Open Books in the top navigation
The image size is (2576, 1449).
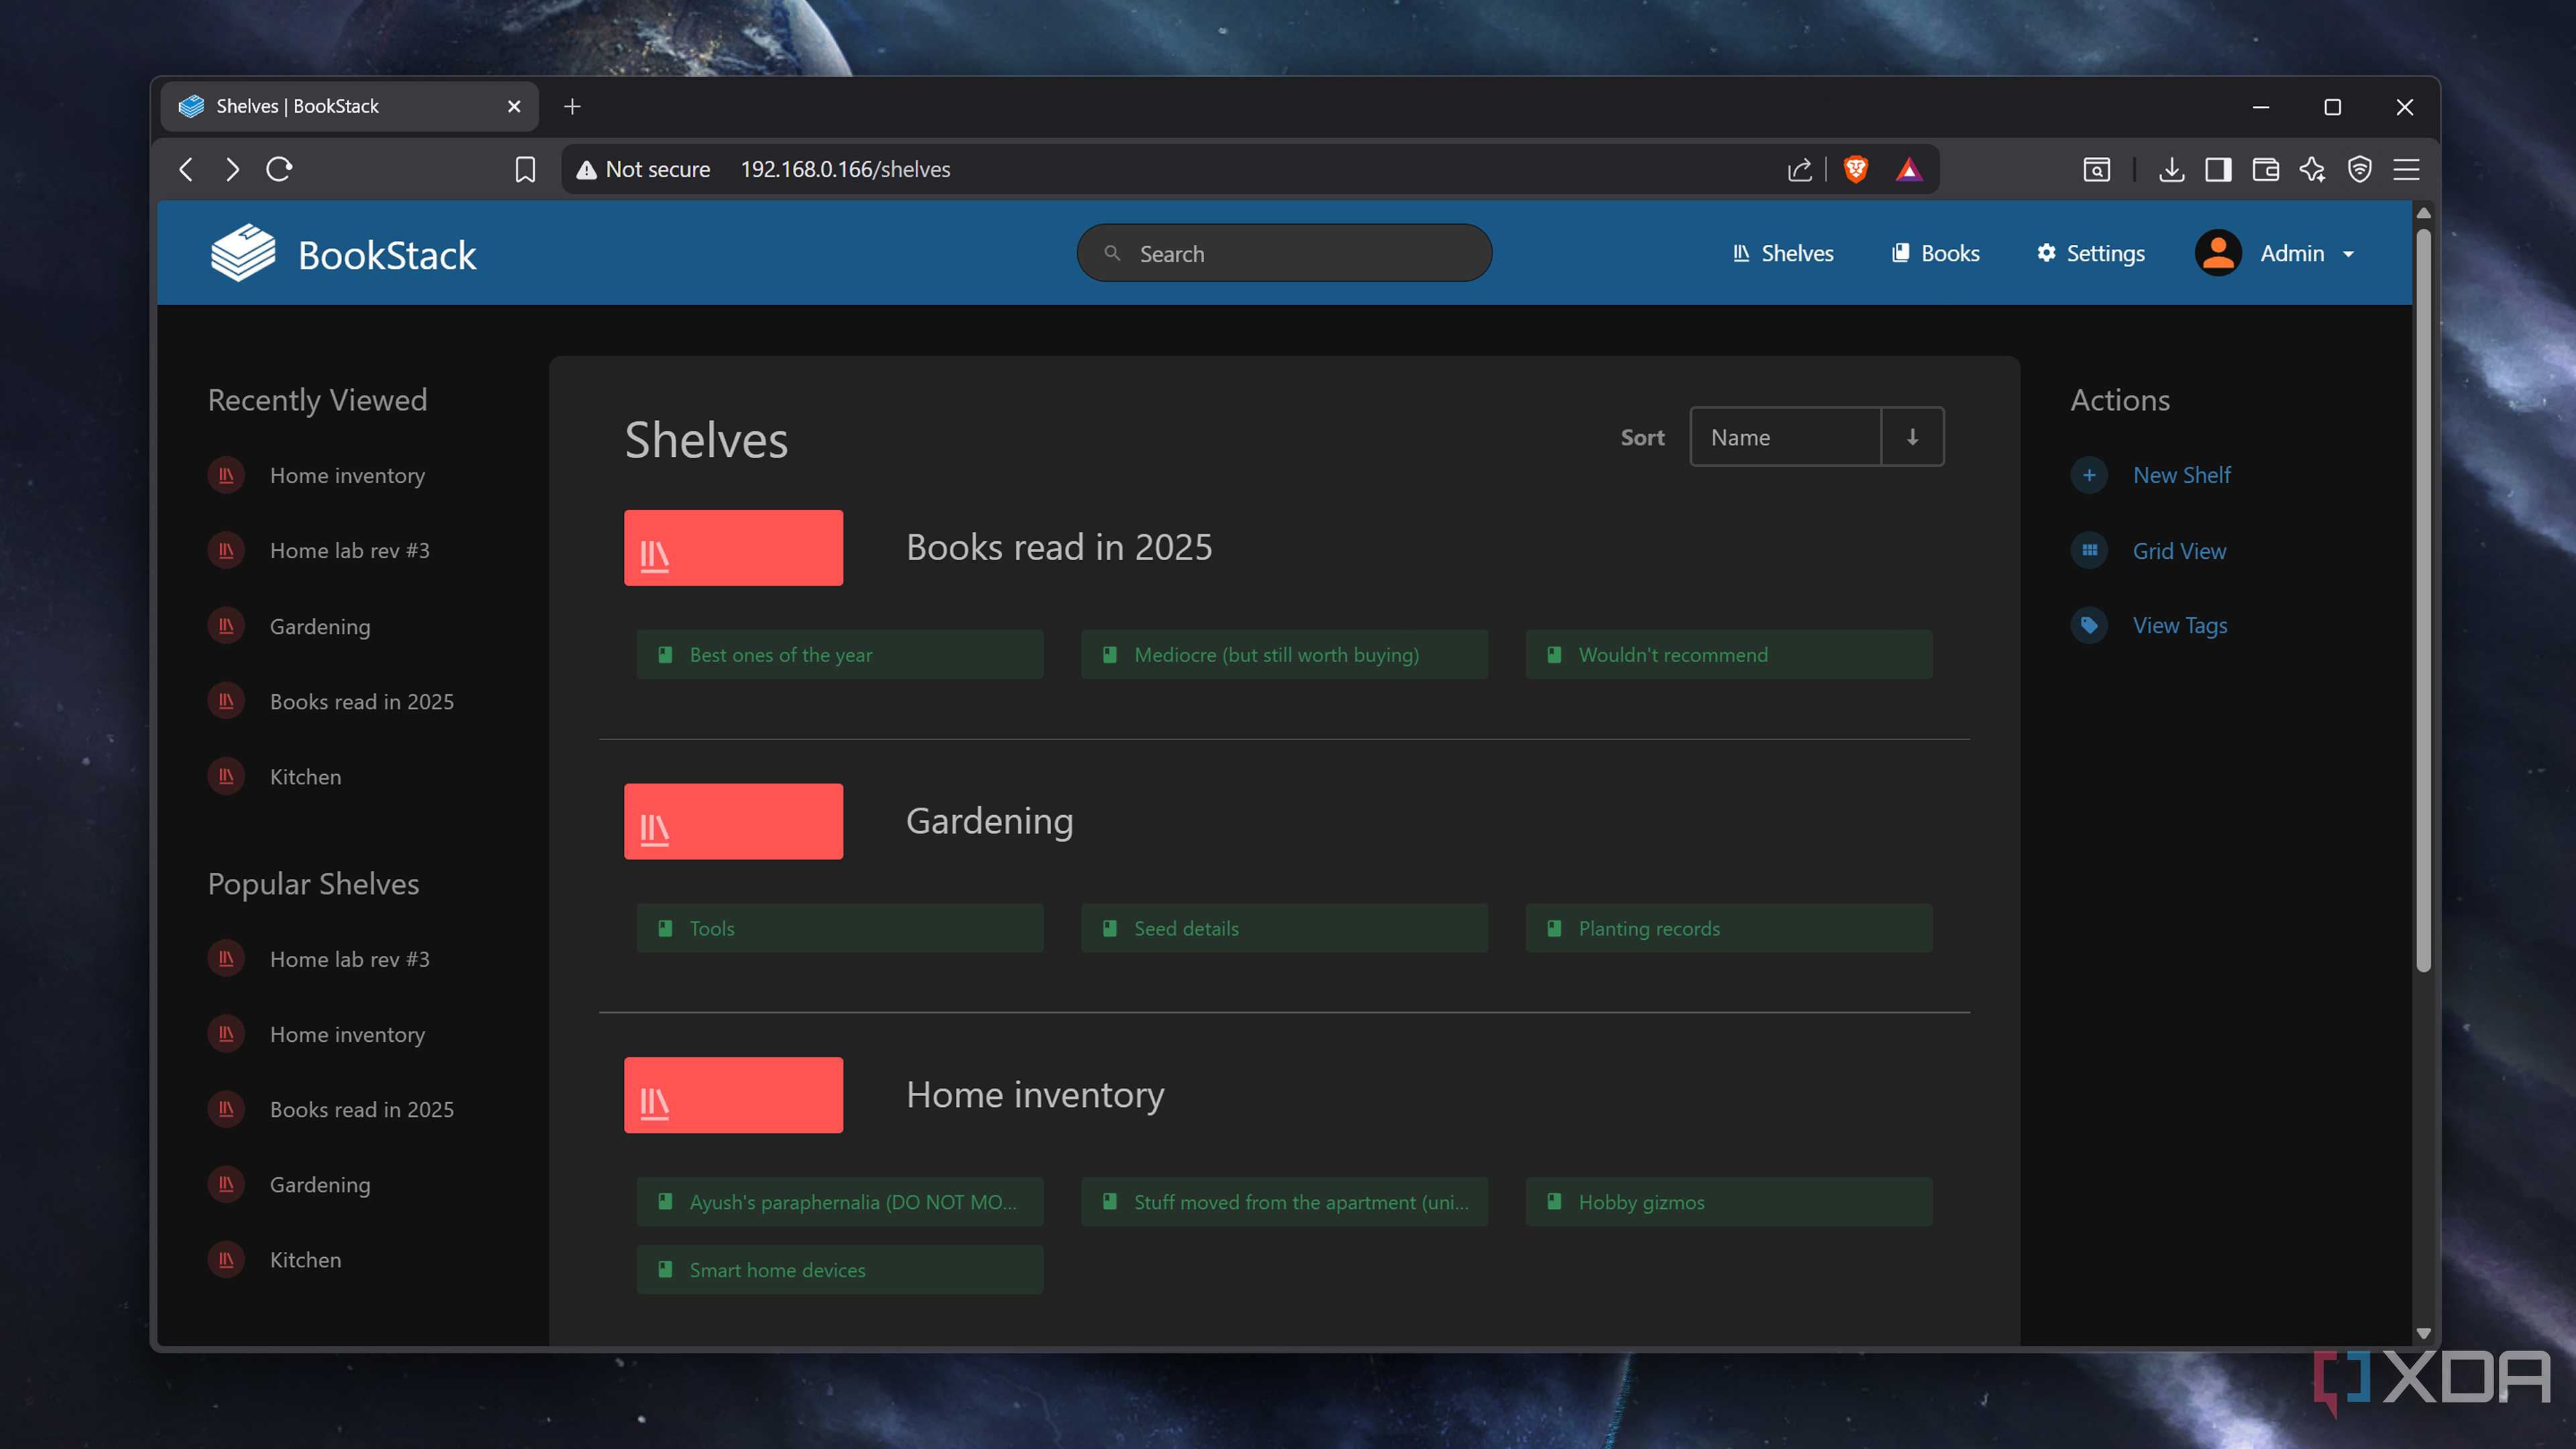[x=1935, y=253]
